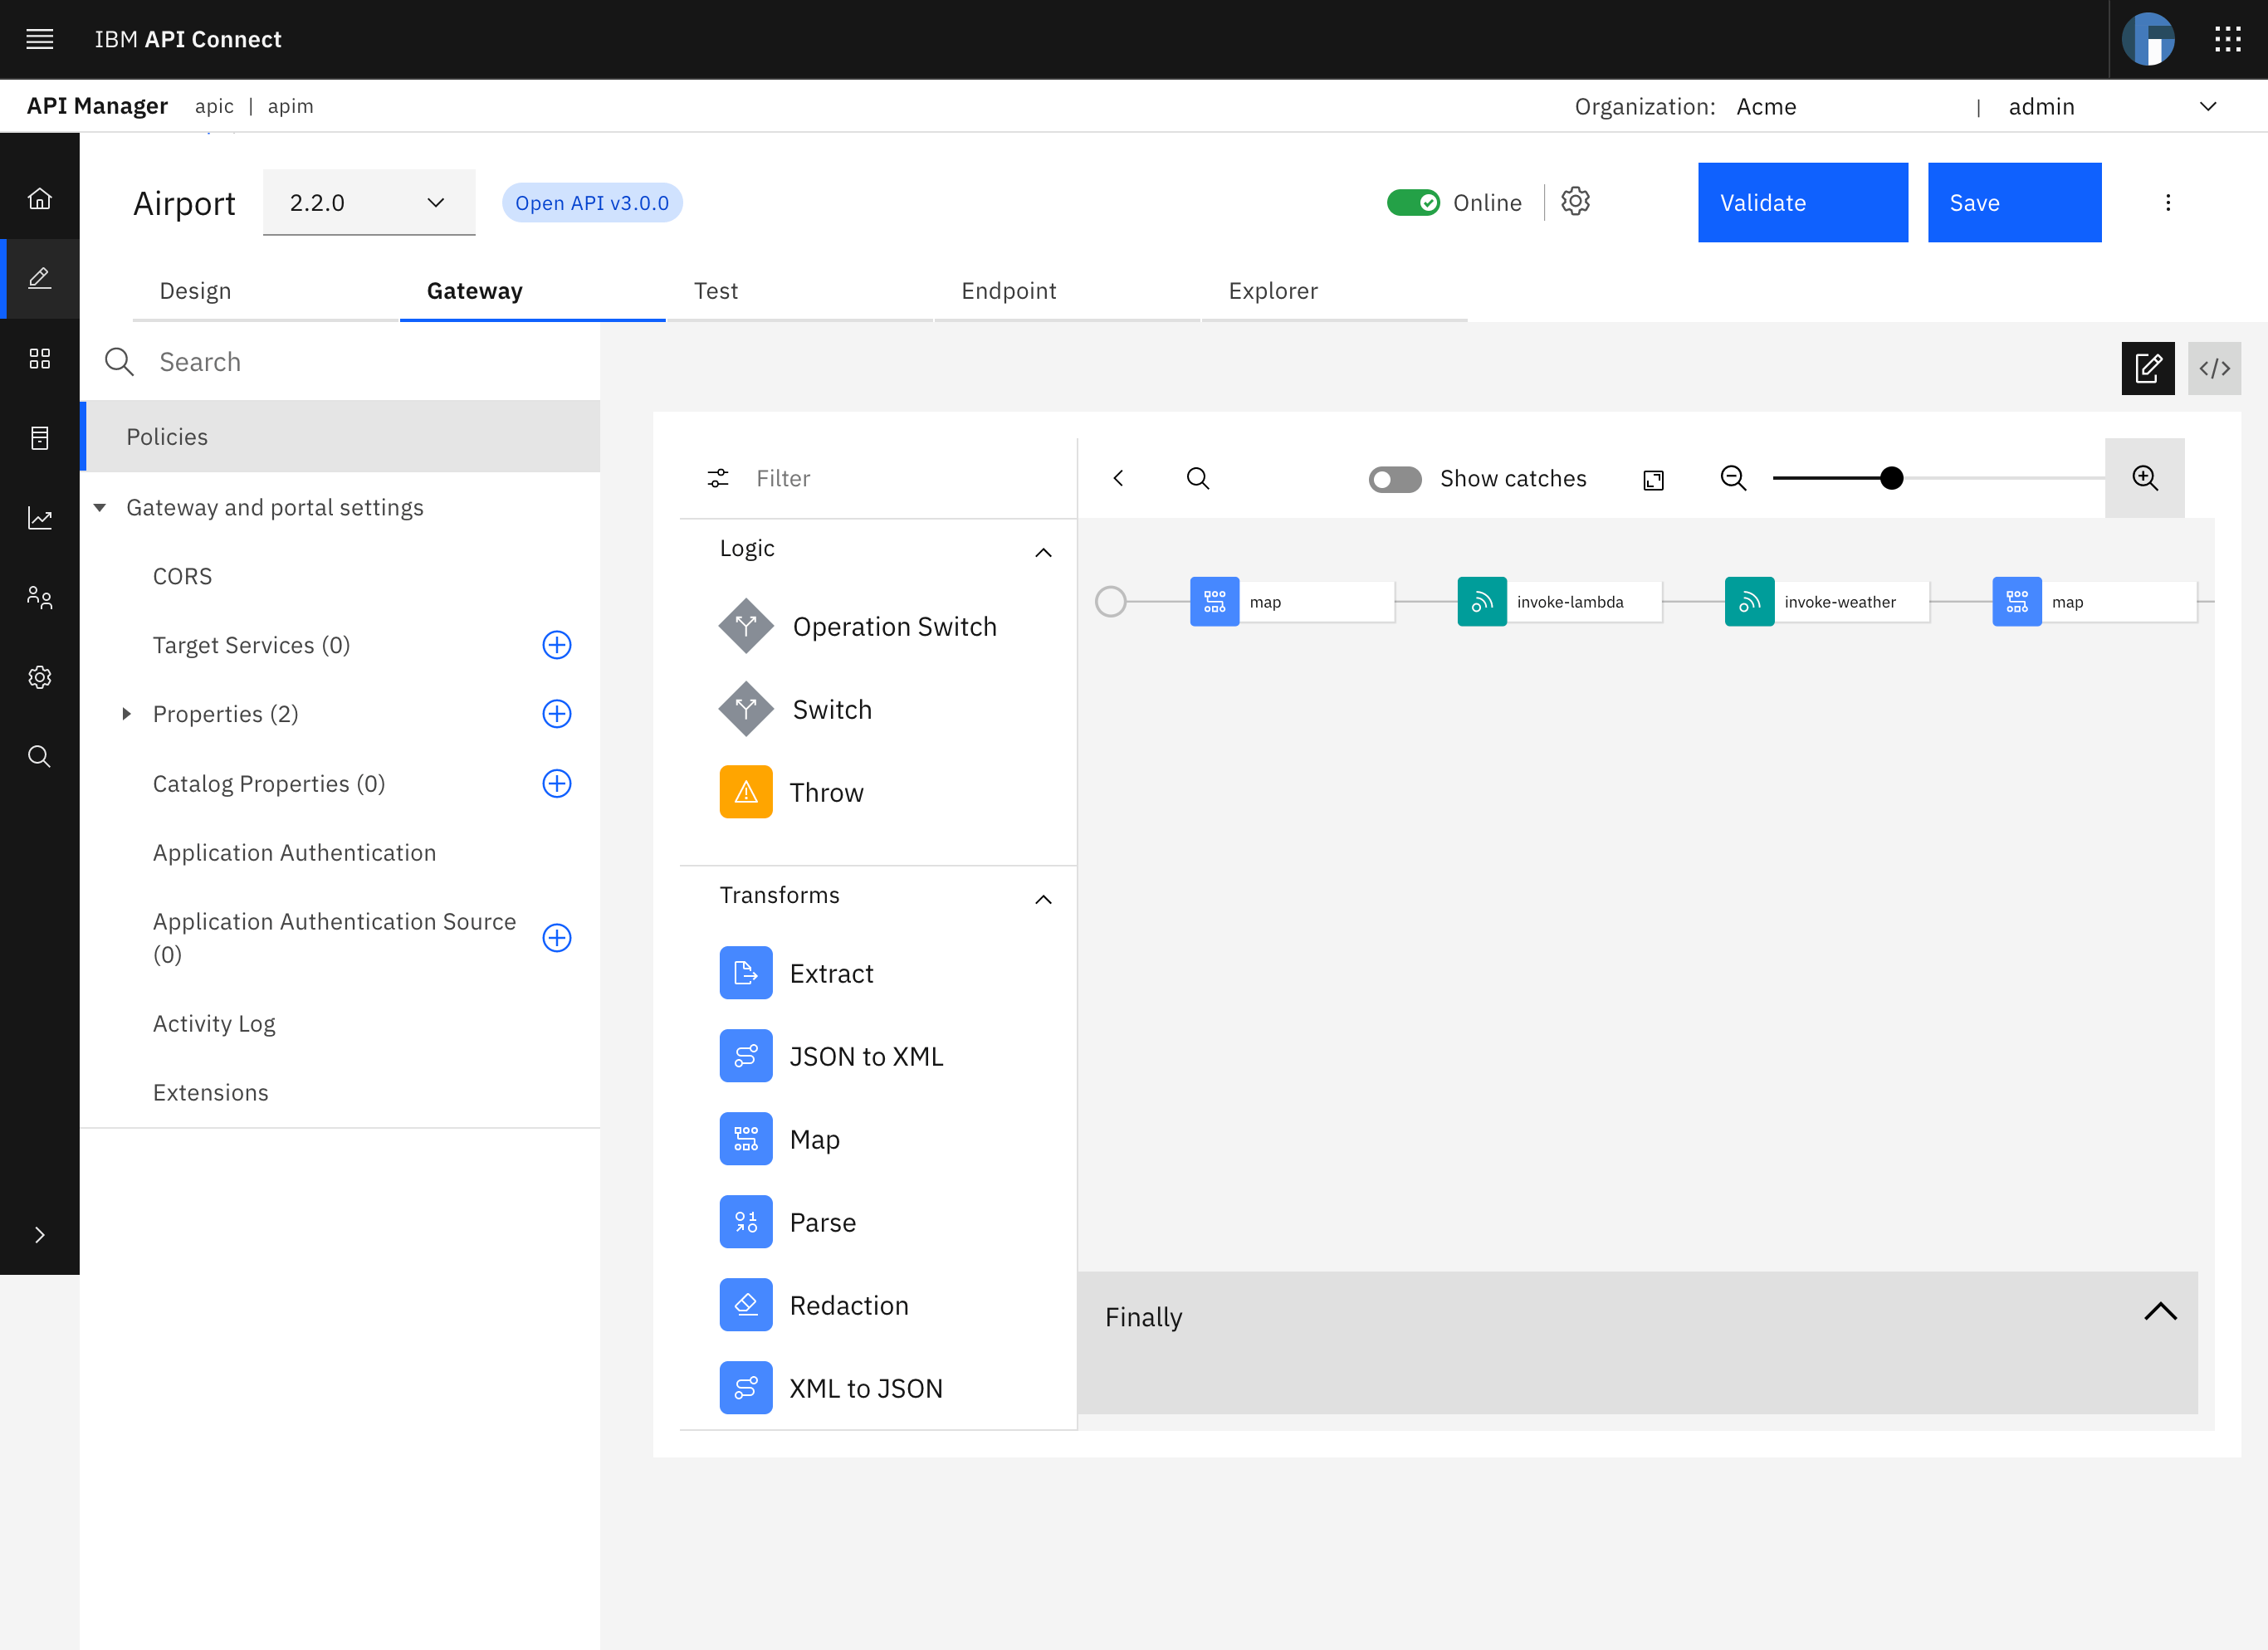Viewport: 2268px width, 1650px height.
Task: Toggle the Online switch off
Action: pos(1412,203)
